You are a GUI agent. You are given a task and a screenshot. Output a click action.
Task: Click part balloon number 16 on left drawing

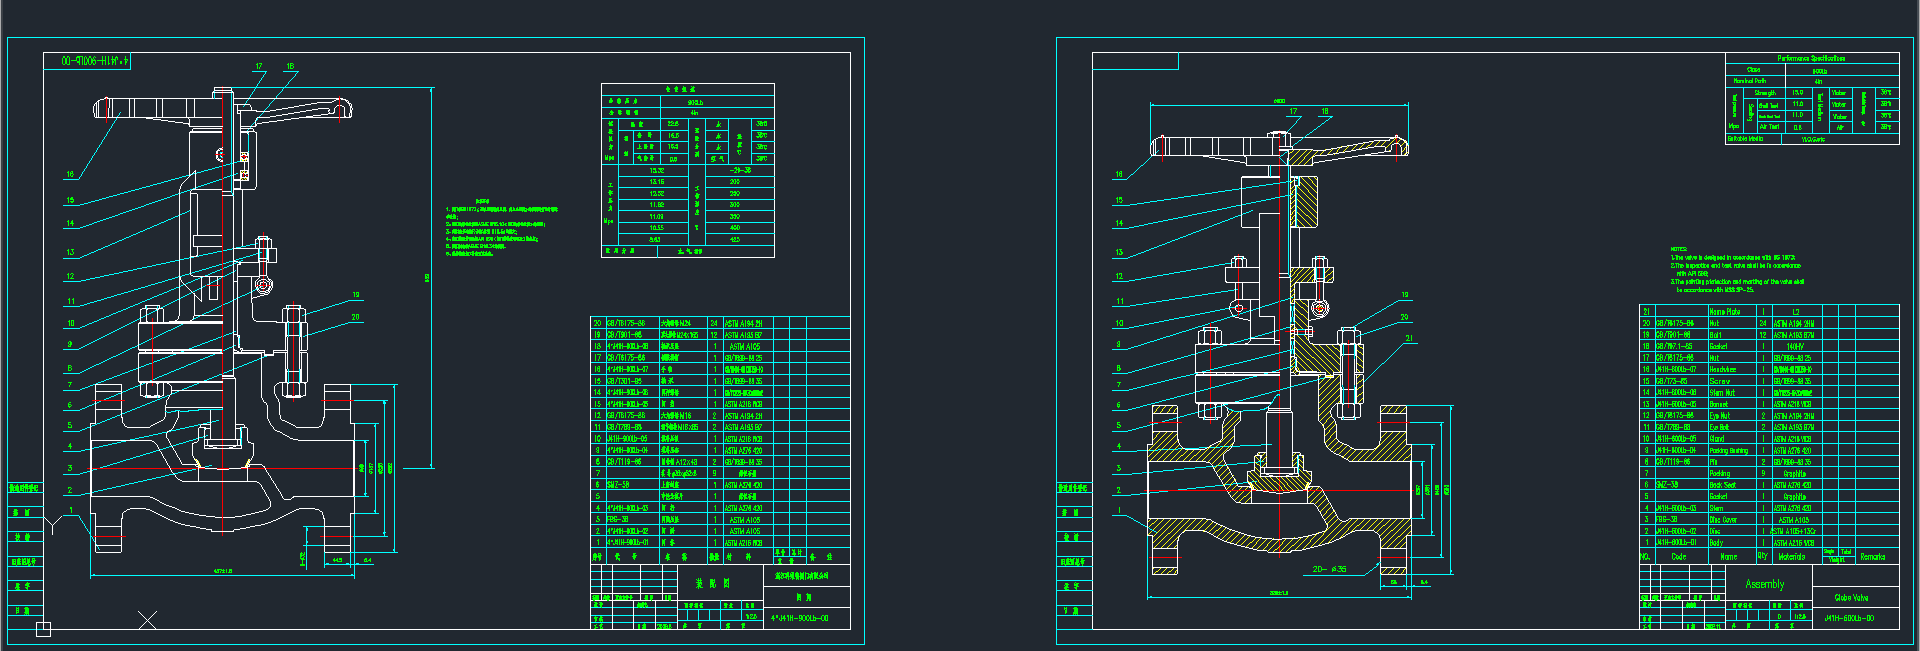70,175
